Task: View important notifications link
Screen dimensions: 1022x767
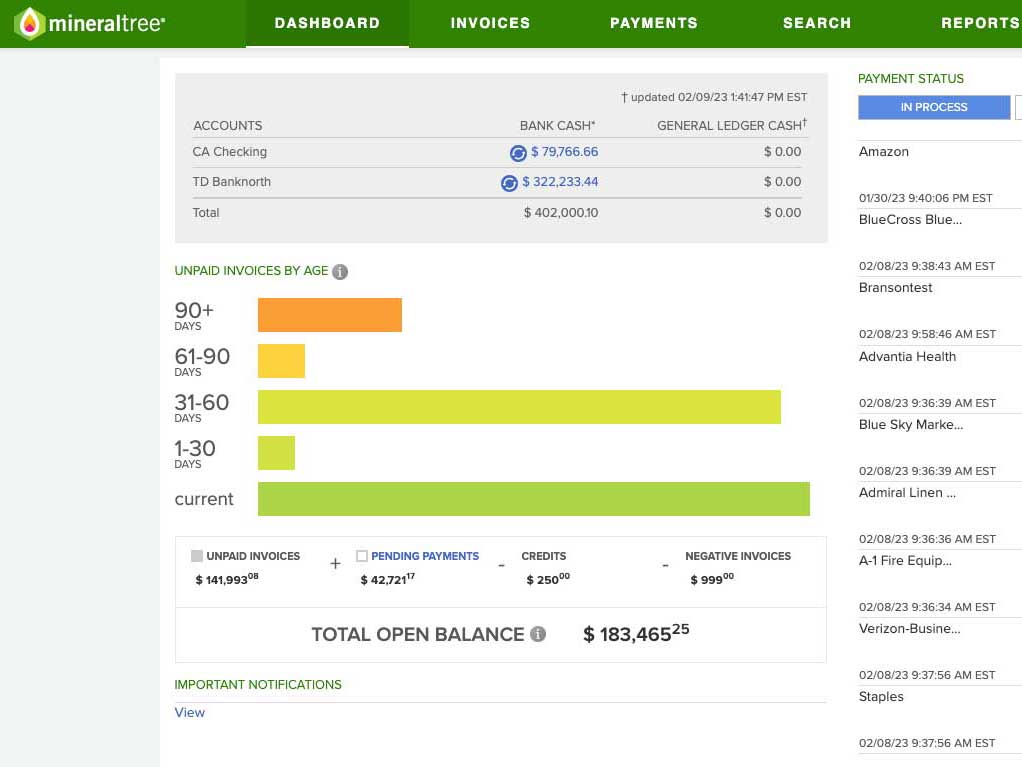Action: pyautogui.click(x=190, y=712)
